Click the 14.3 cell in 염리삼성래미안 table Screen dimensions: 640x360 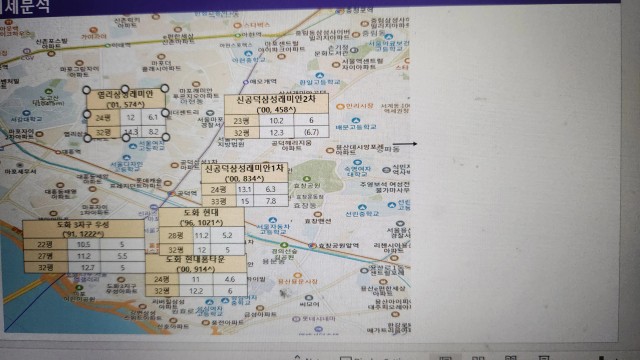(x=131, y=132)
